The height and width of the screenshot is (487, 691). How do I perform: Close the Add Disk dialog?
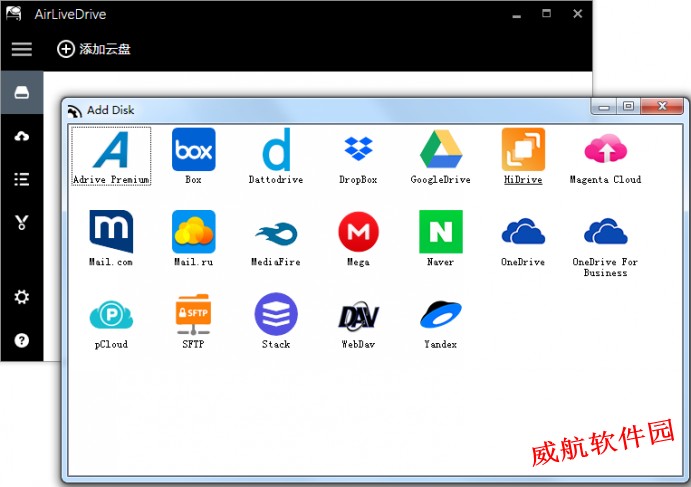[x=662, y=106]
